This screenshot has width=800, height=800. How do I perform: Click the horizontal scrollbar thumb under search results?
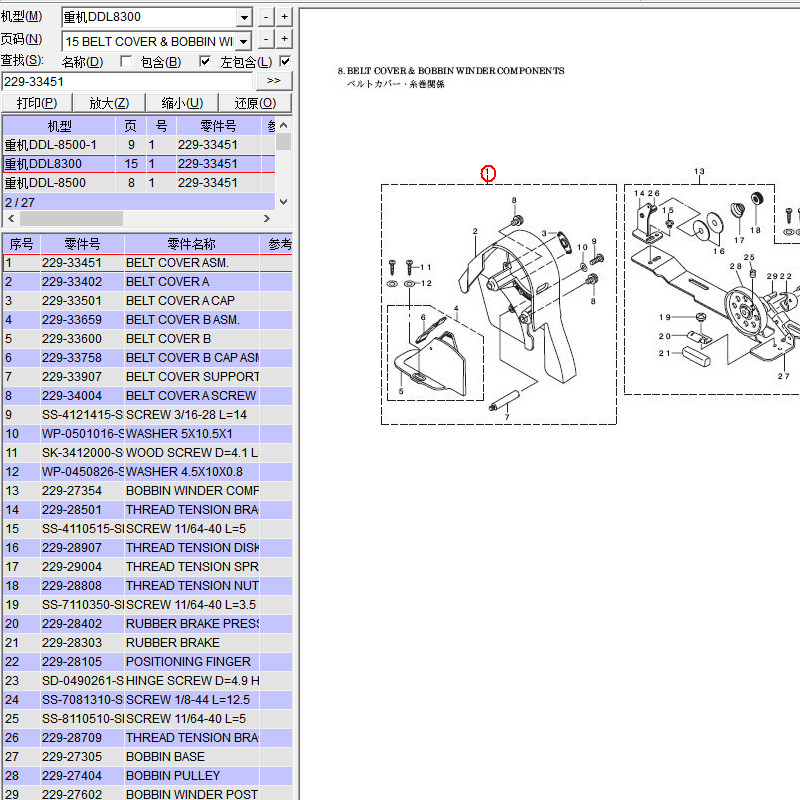70,218
